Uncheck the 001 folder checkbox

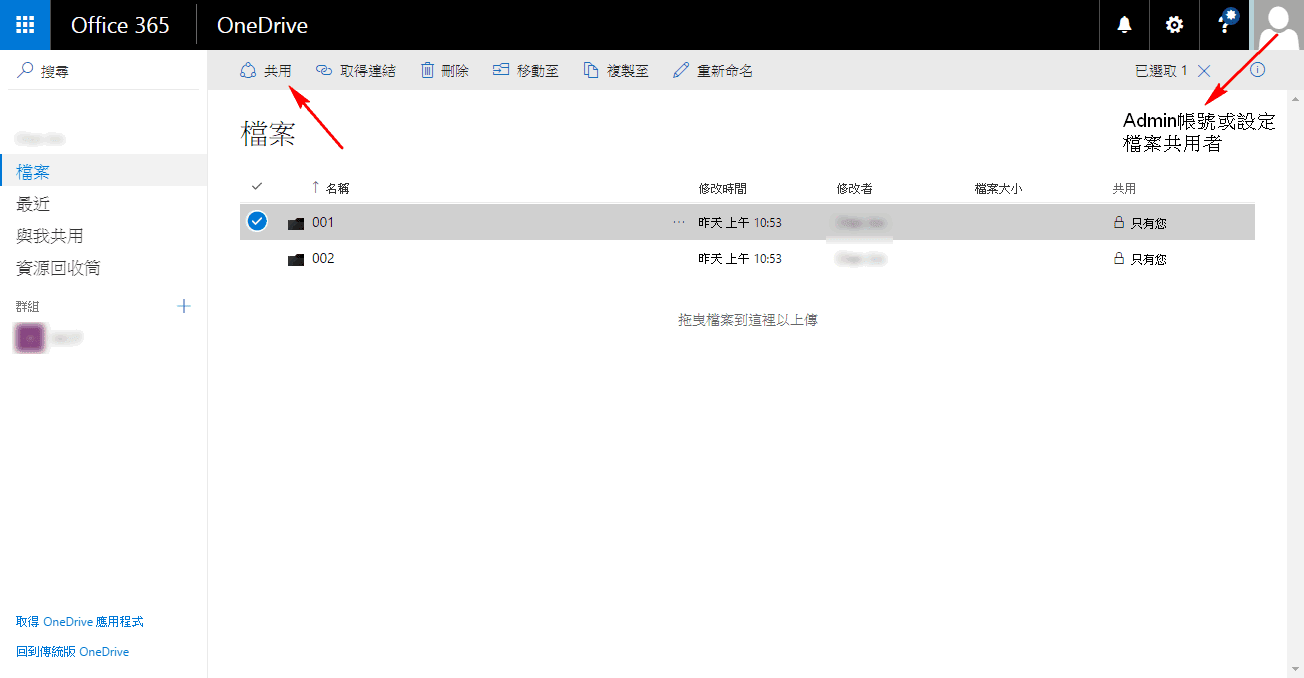tap(257, 222)
